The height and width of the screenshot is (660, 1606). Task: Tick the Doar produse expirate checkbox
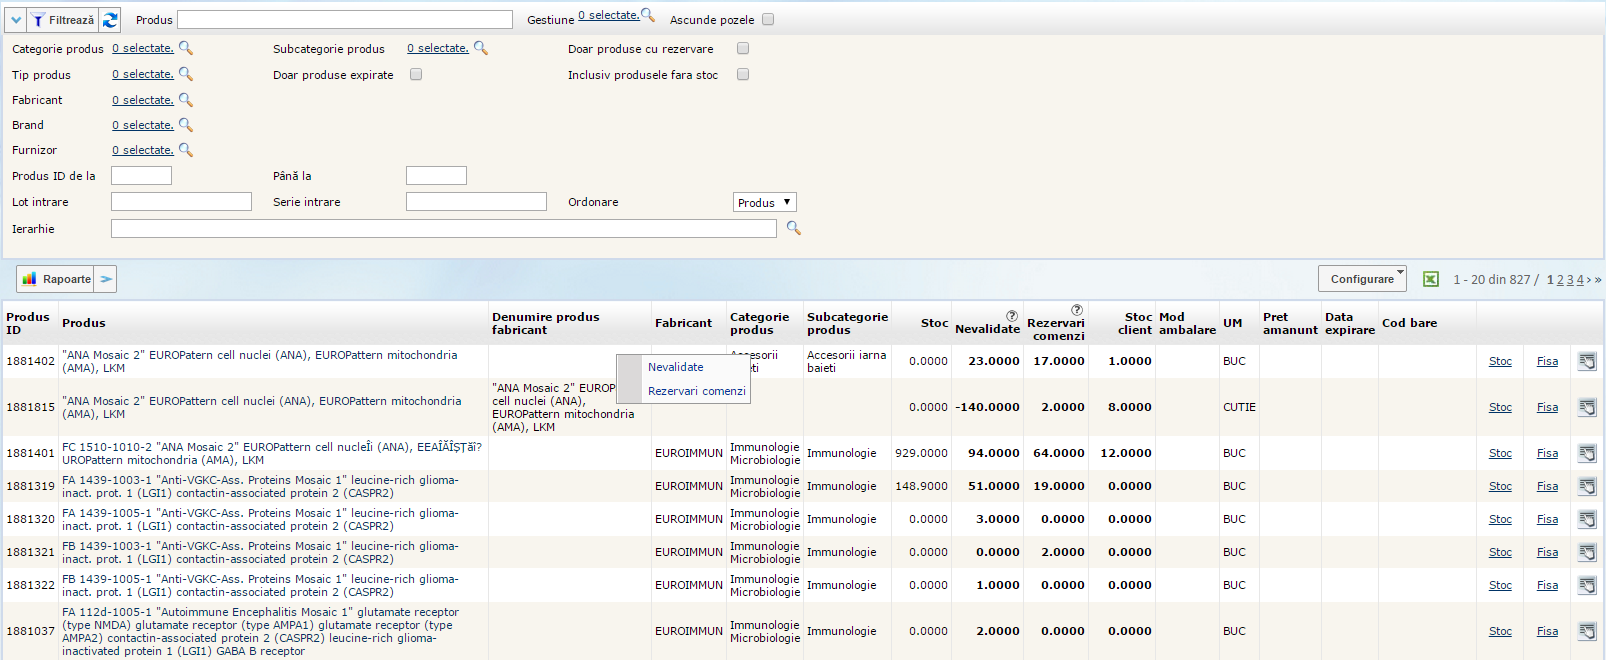pyautogui.click(x=416, y=74)
